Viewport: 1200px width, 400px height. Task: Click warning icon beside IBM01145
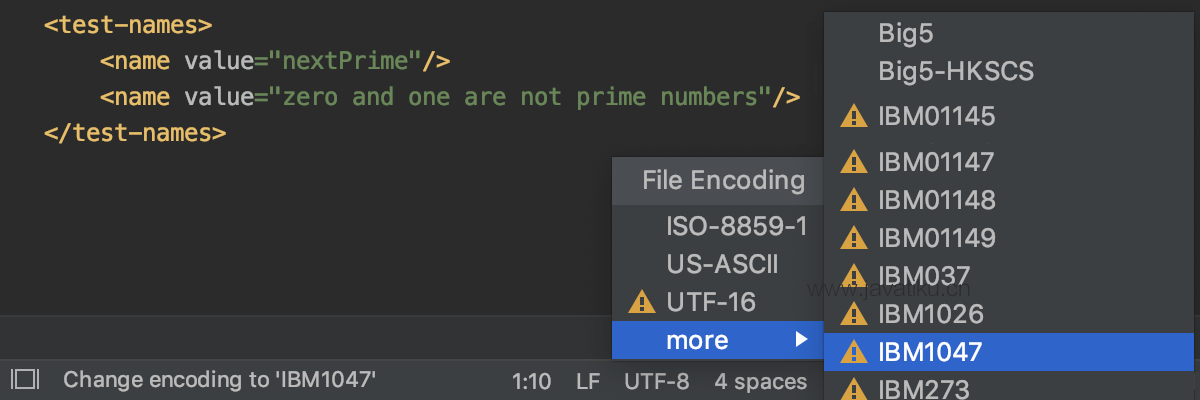[x=853, y=116]
